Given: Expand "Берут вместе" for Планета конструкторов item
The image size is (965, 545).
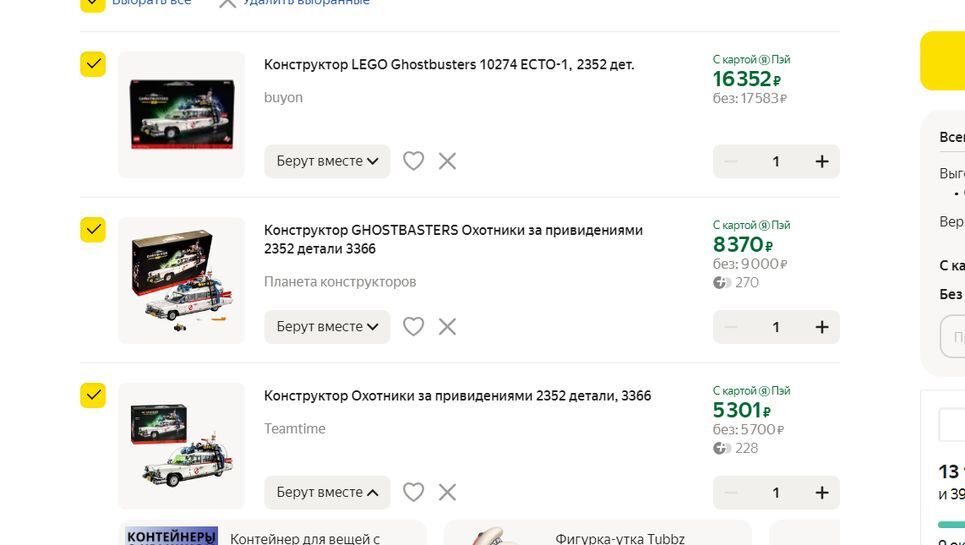Looking at the screenshot, I should tap(327, 327).
